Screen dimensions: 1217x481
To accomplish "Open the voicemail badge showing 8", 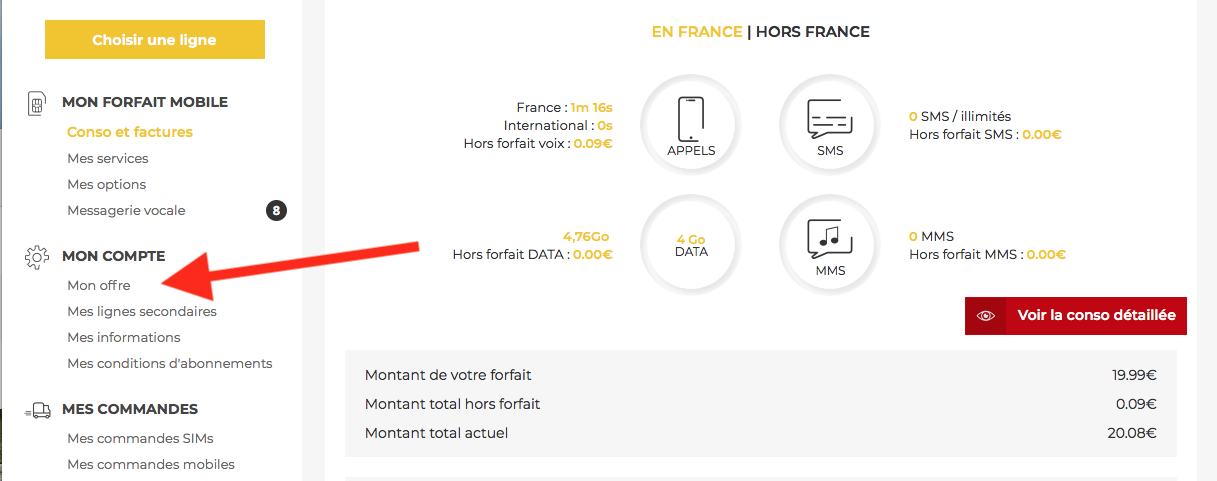I will [276, 211].
